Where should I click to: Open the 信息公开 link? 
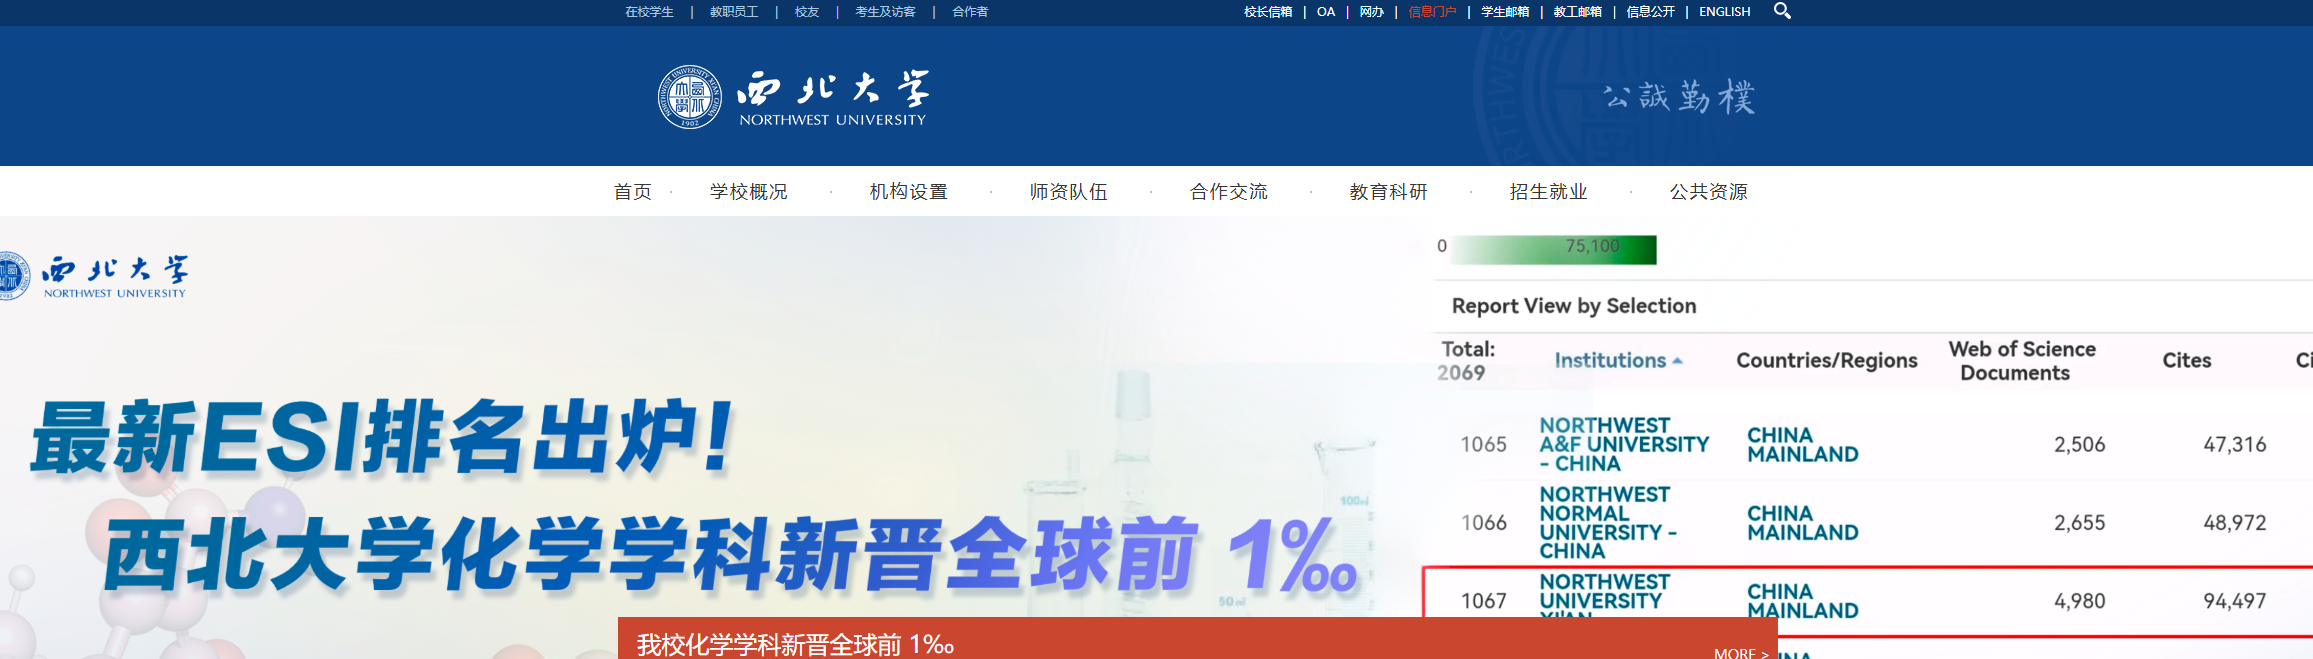(x=1651, y=12)
